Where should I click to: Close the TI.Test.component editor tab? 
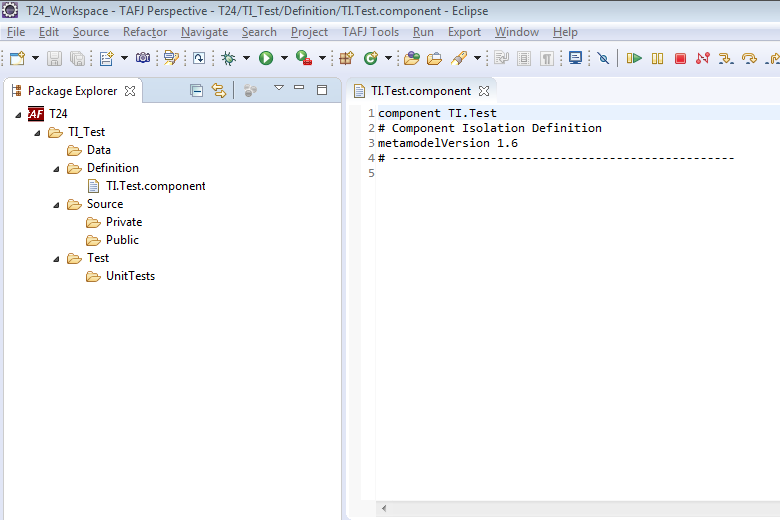coord(484,91)
